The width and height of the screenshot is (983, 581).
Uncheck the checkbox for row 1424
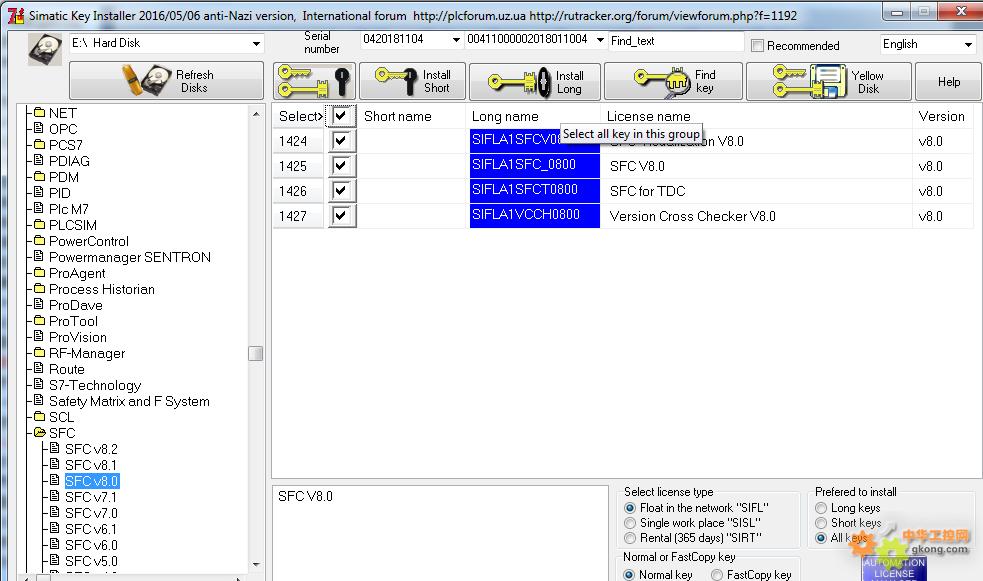coord(340,140)
